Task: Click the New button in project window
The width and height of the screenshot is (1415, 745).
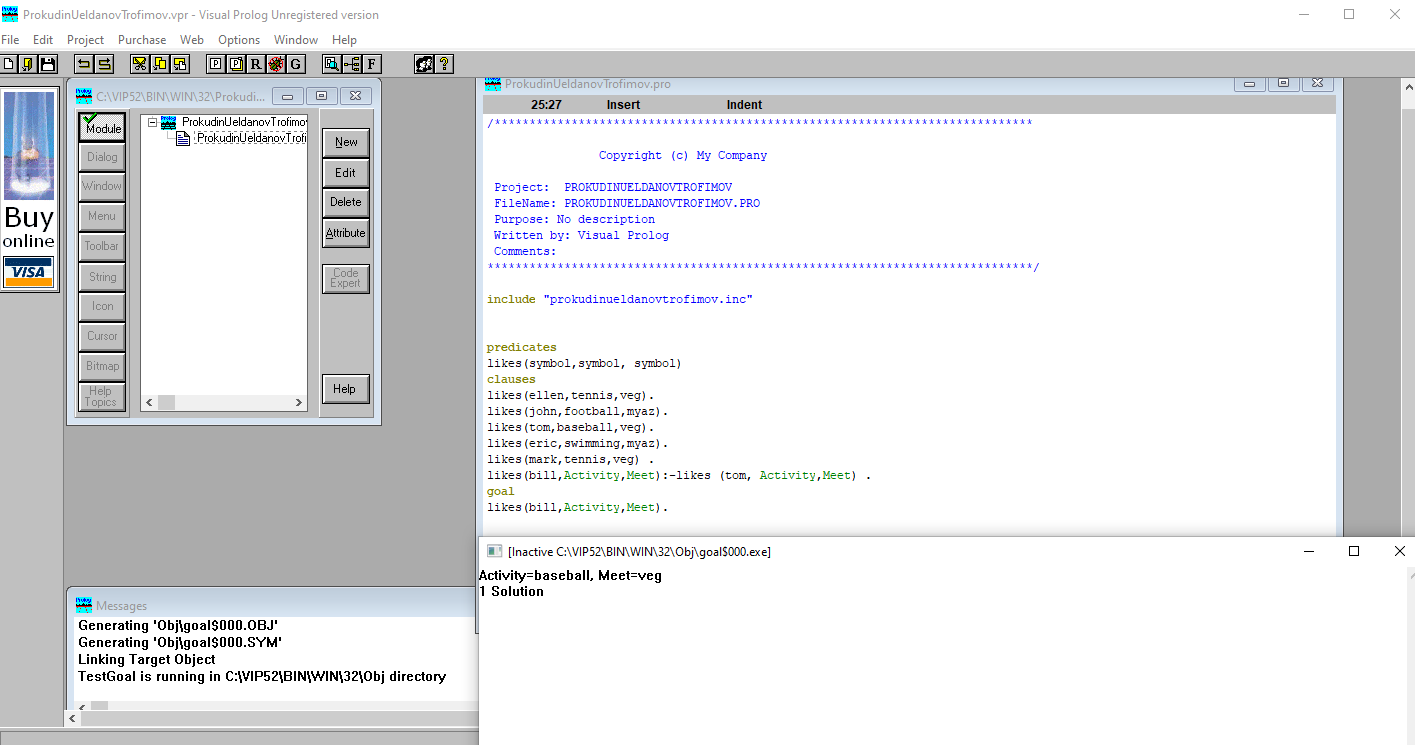Action: point(346,142)
